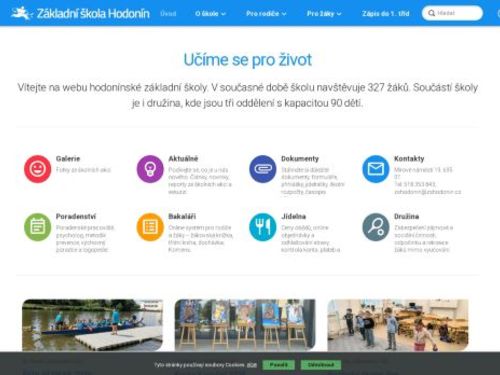Open the Dokumenty paperclip icon
Image resolution: width=500 pixels, height=375 pixels.
click(x=263, y=169)
